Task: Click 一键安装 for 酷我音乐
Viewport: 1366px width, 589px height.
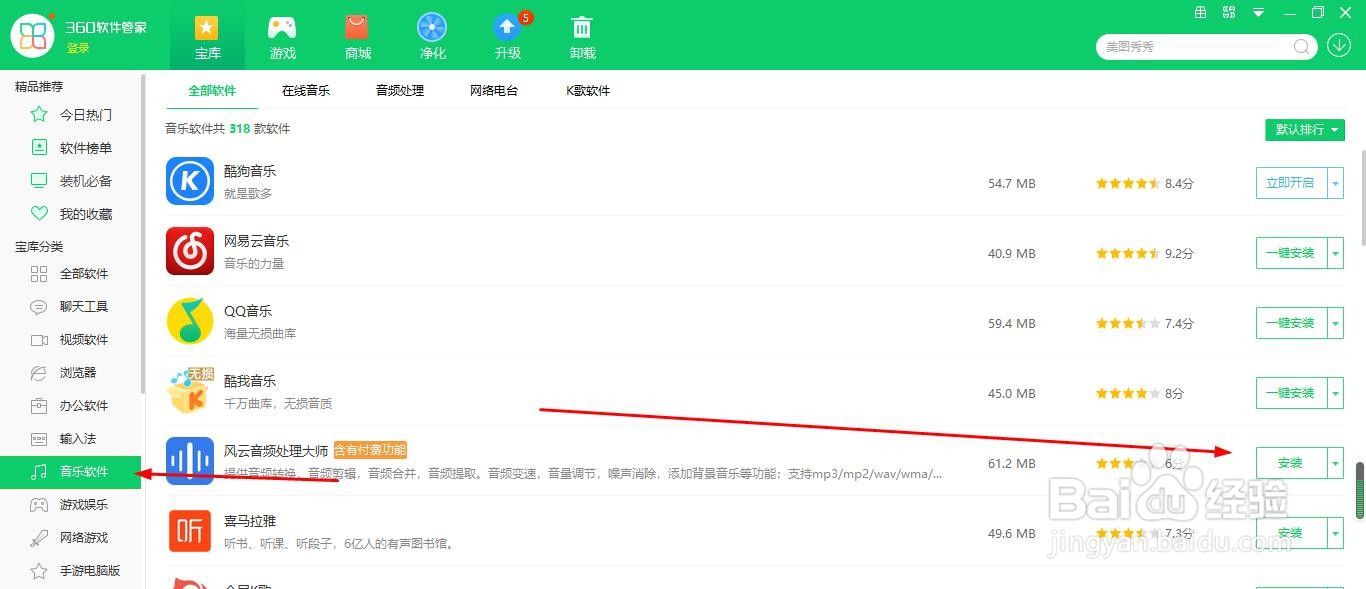Action: [x=1291, y=393]
